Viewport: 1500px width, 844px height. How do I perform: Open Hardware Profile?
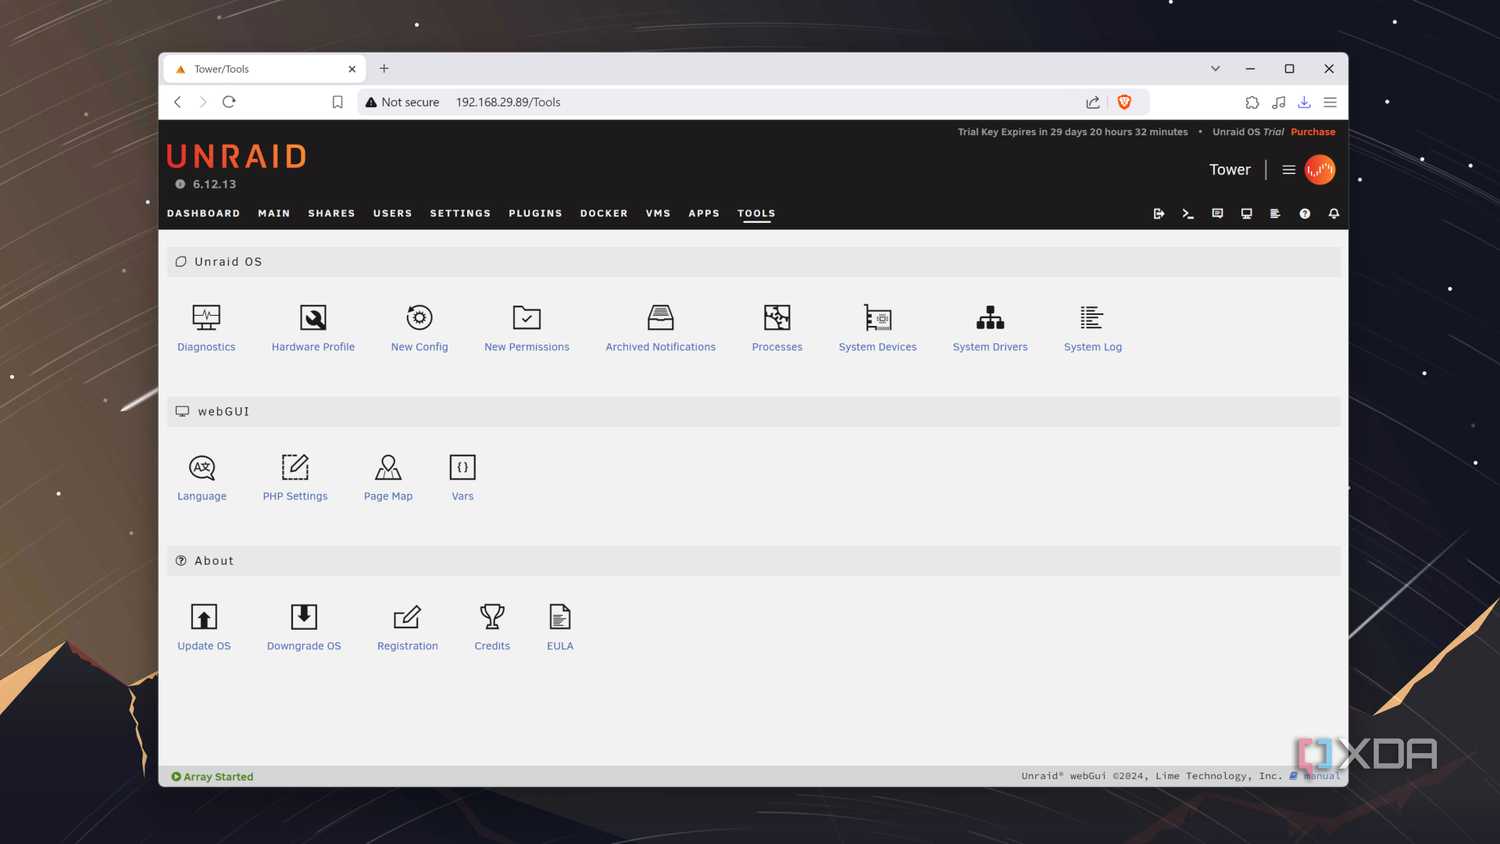click(x=313, y=328)
